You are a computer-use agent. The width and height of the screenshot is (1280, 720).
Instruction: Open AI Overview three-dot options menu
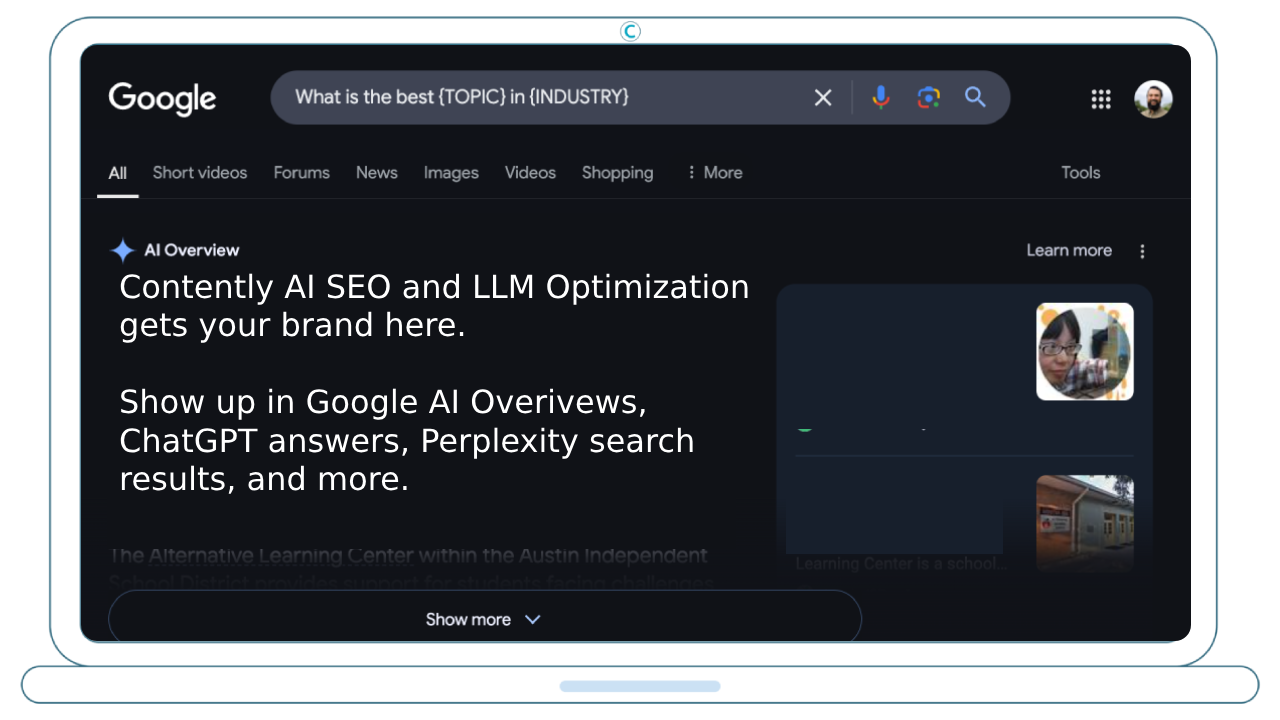tap(1142, 251)
